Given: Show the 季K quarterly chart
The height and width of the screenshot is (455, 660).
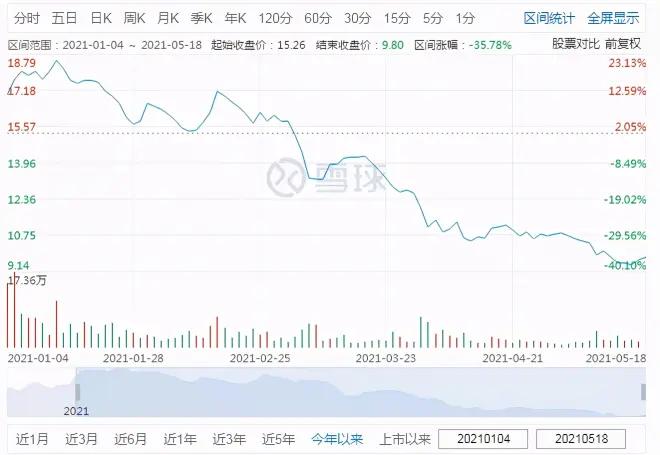Looking at the screenshot, I should point(201,18).
